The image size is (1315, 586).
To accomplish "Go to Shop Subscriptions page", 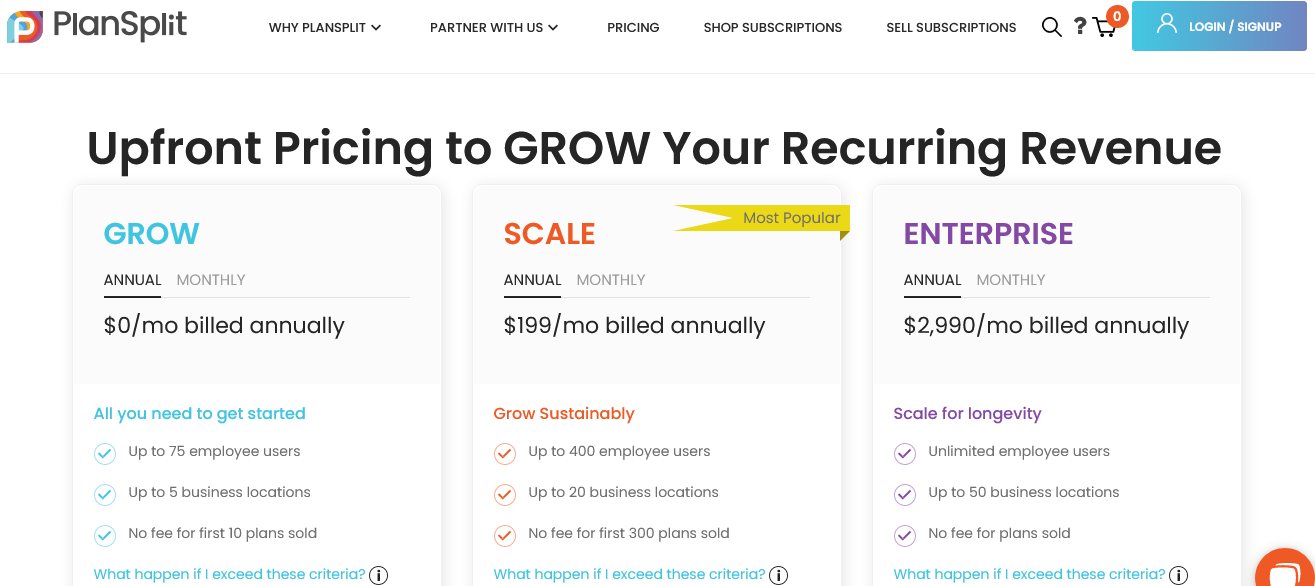I will coord(772,28).
